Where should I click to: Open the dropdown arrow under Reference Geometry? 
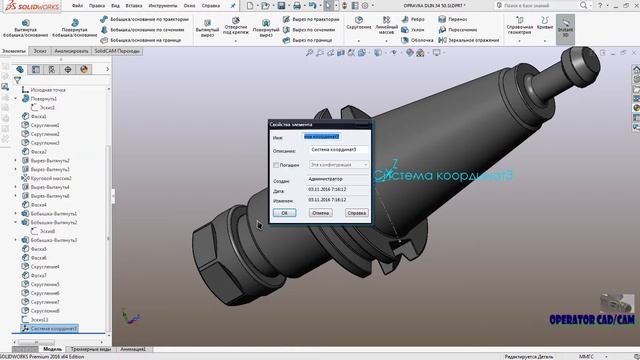(520, 41)
